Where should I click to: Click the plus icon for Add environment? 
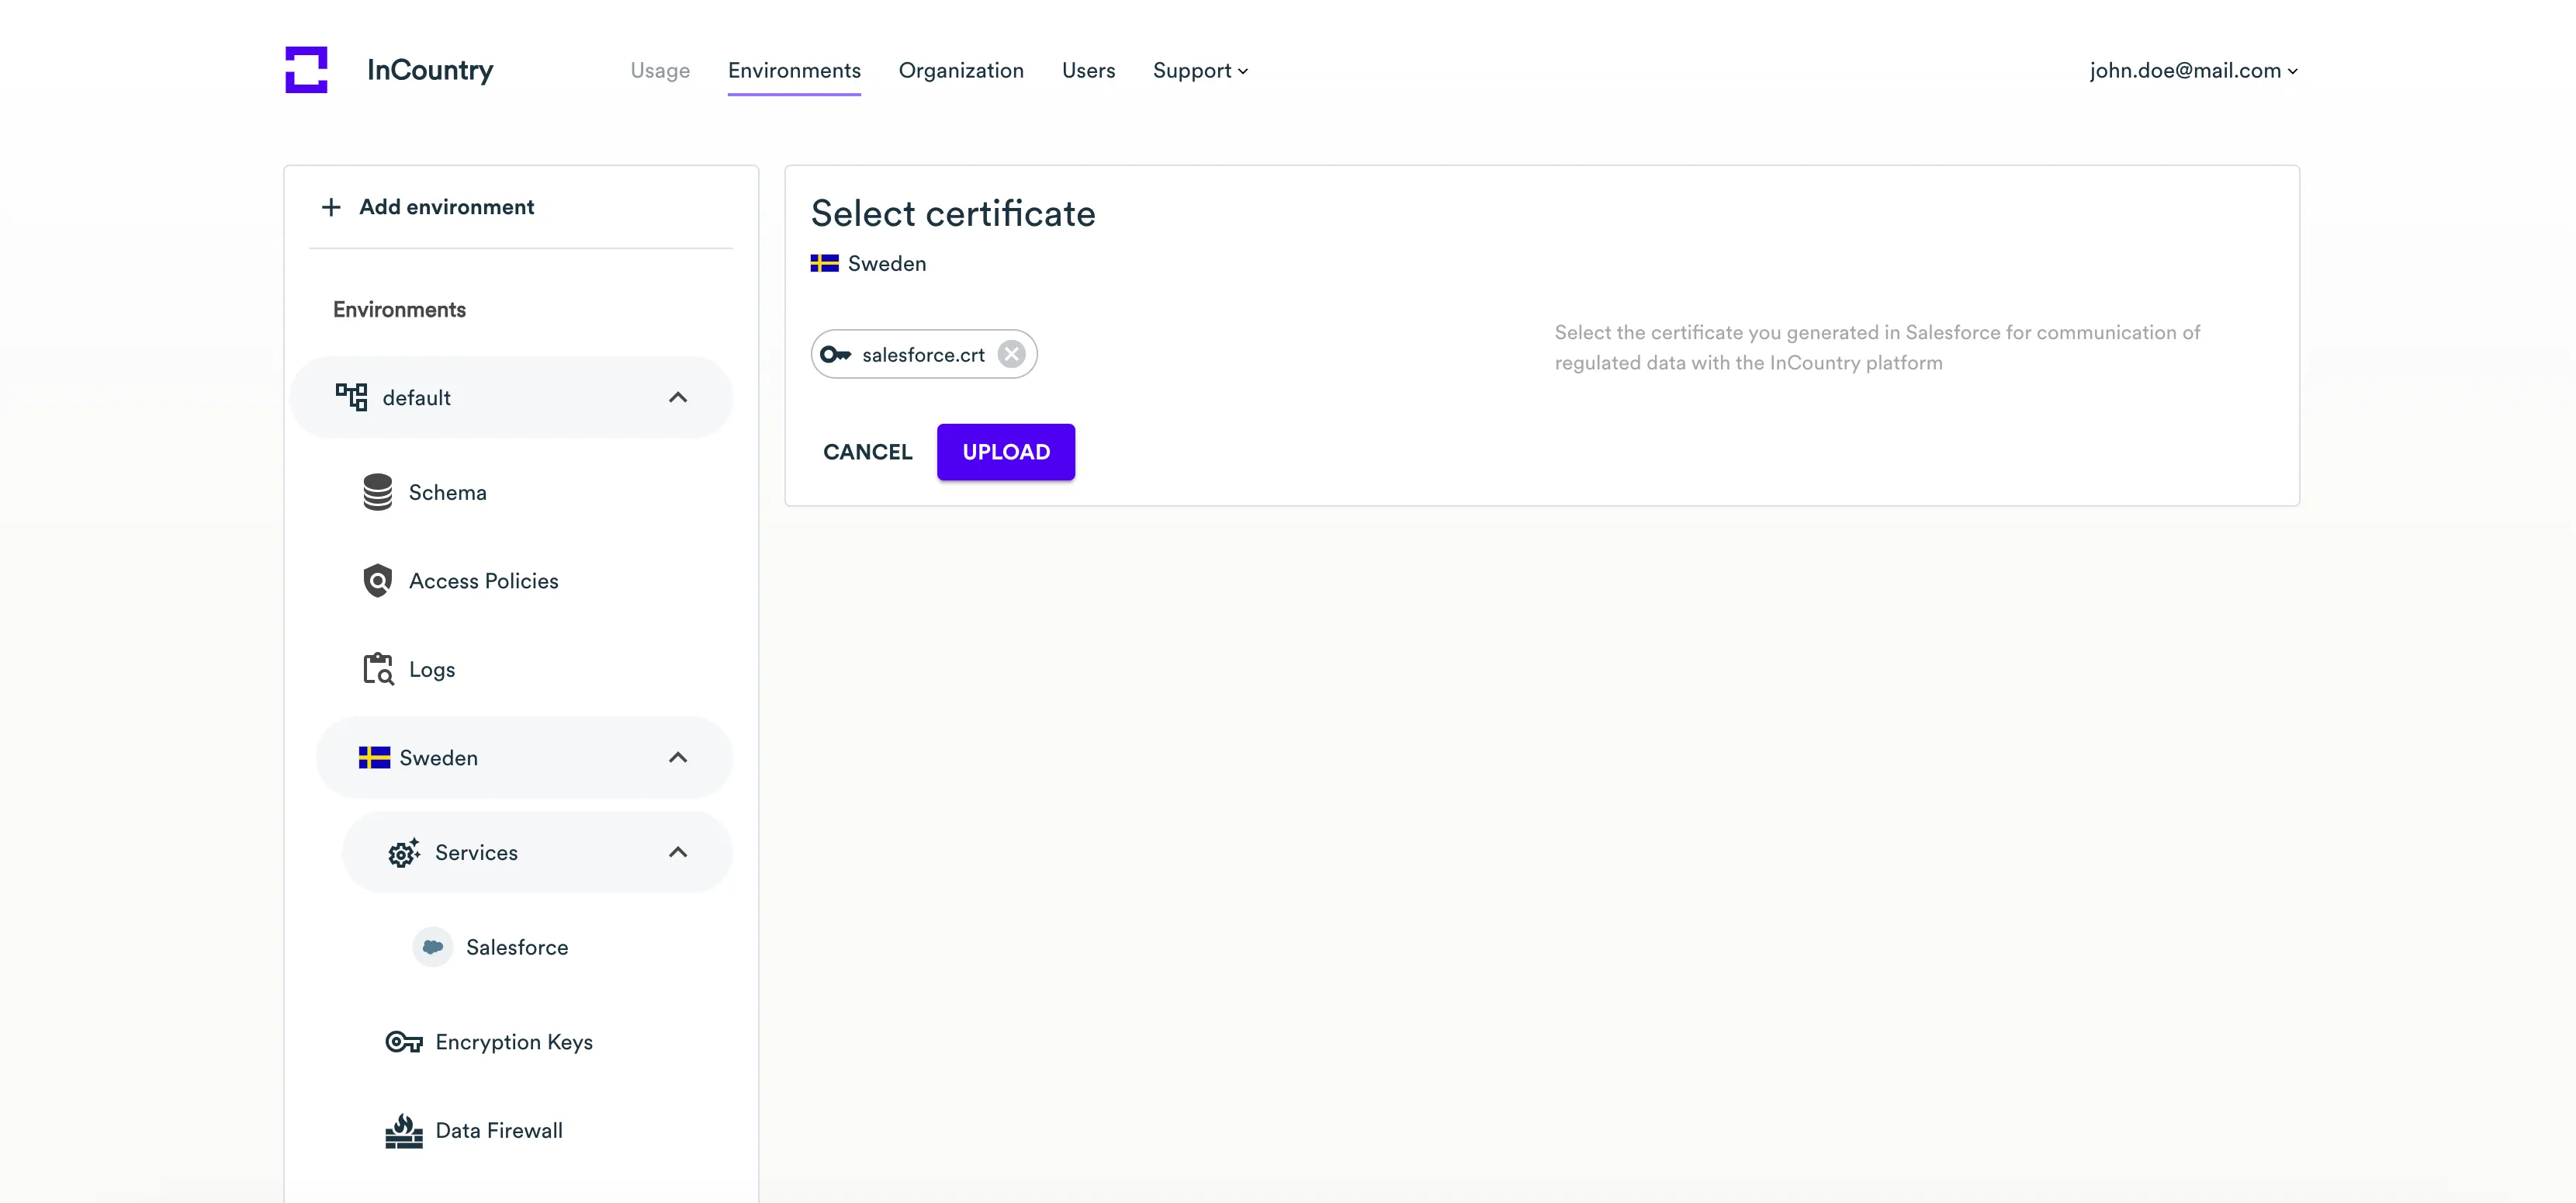point(331,207)
